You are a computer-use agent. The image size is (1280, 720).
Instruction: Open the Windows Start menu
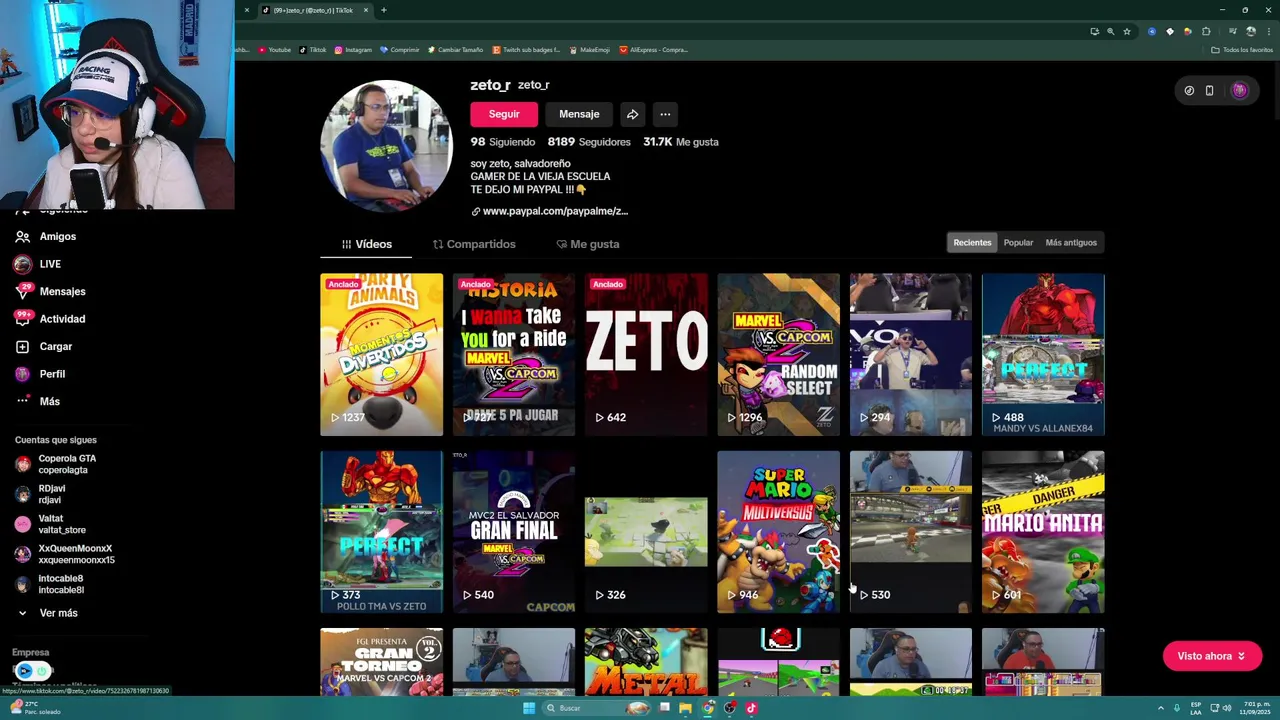point(529,708)
